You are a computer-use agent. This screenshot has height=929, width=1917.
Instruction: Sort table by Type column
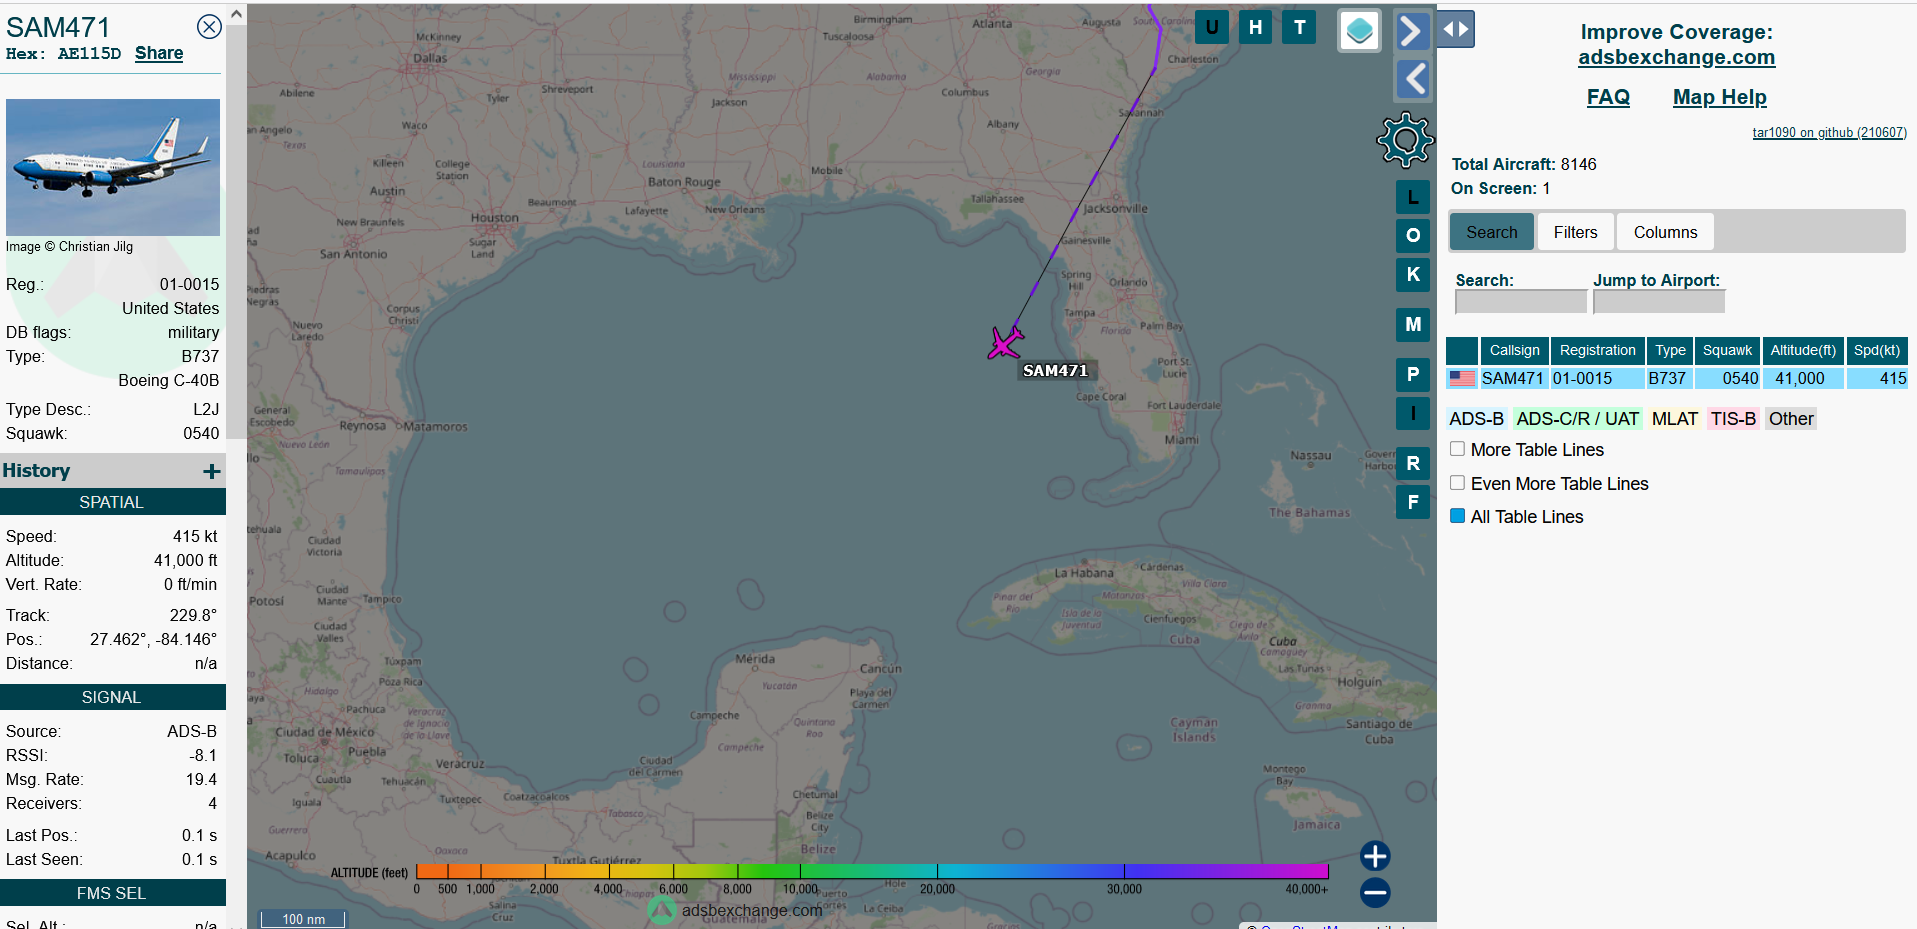(x=1670, y=350)
